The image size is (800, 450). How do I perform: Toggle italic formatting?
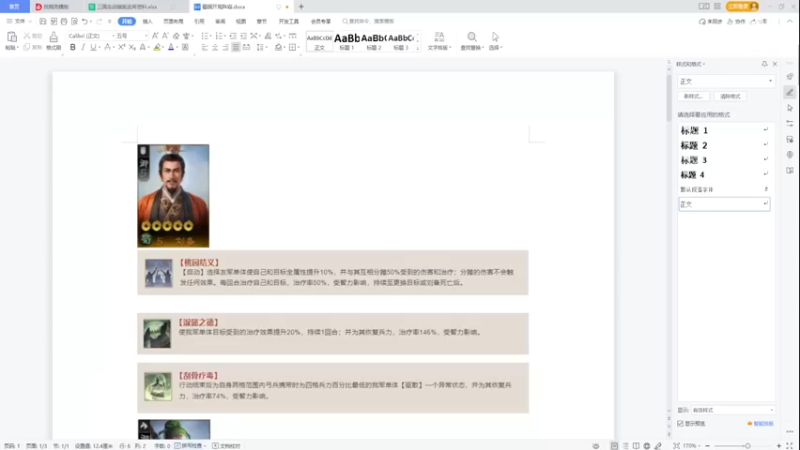click(x=83, y=47)
